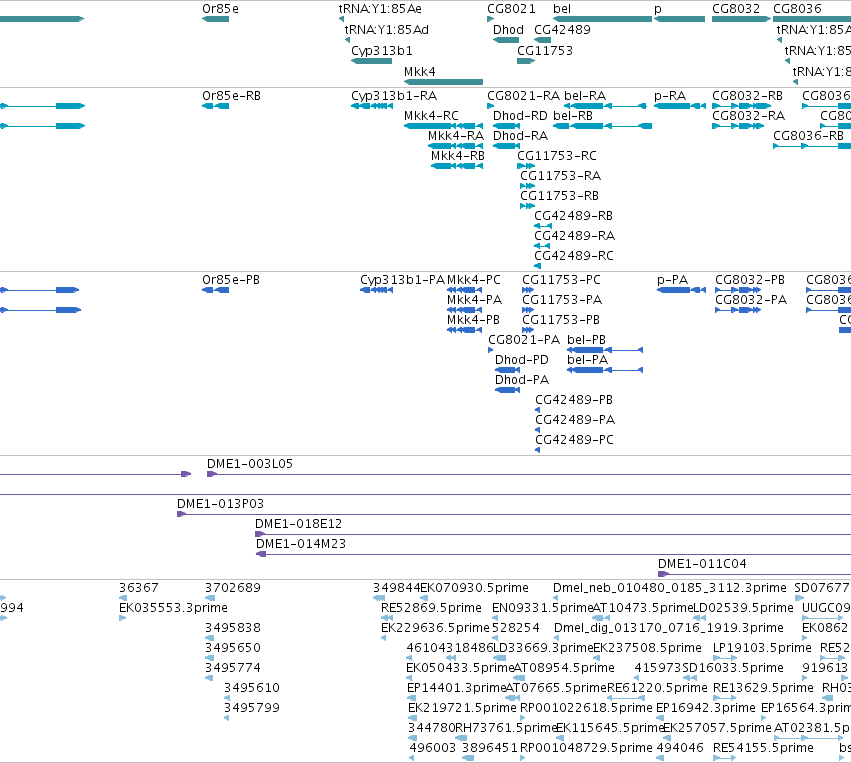851x763 pixels.
Task: Click the Dhod gene glyph
Action: coord(506,40)
